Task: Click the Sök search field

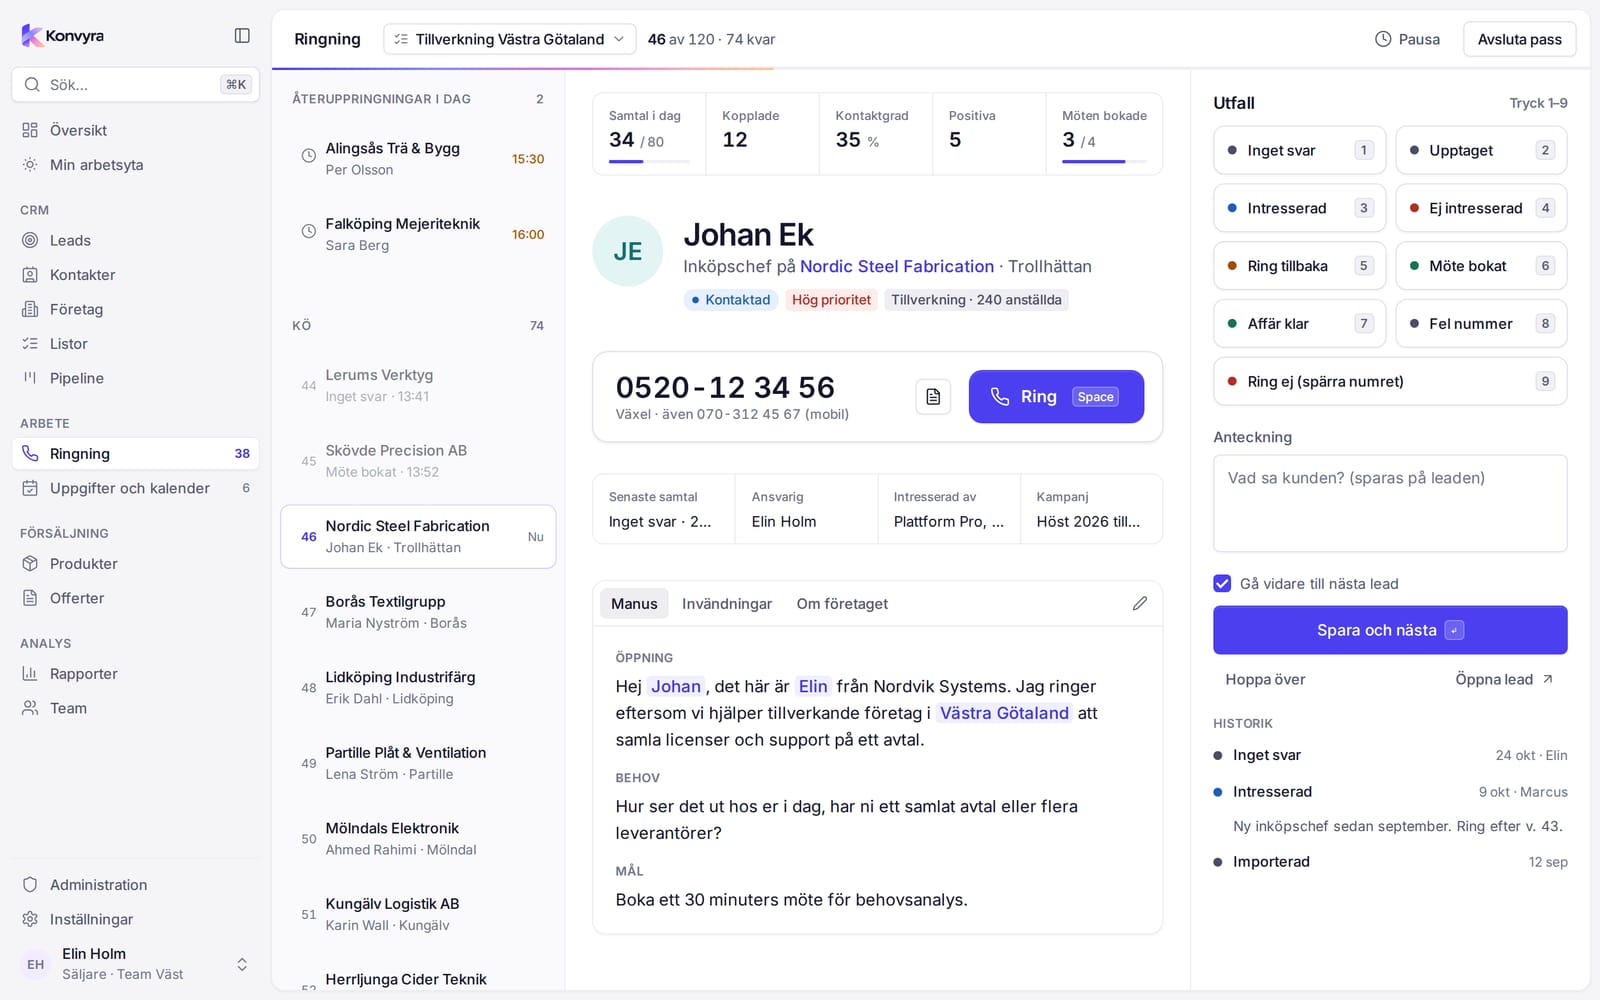Action: tap(135, 85)
